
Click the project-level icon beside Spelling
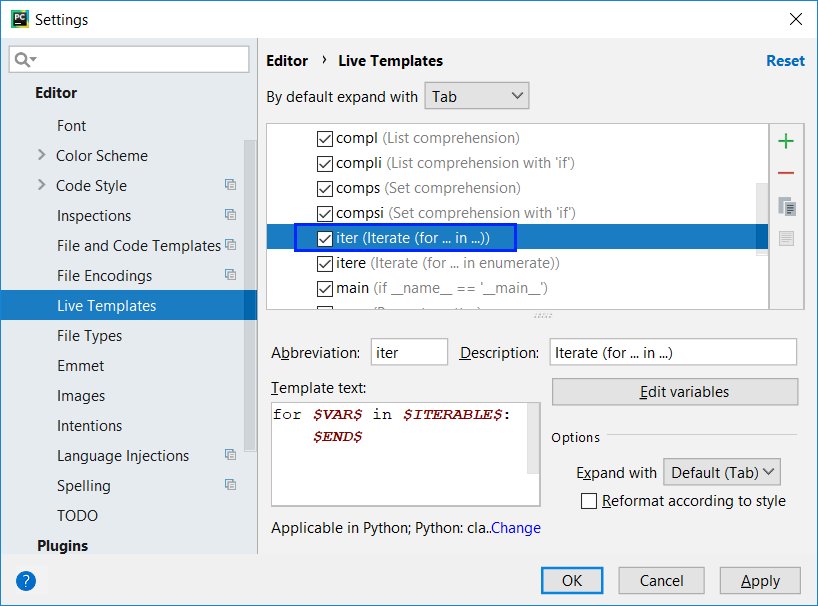point(230,485)
